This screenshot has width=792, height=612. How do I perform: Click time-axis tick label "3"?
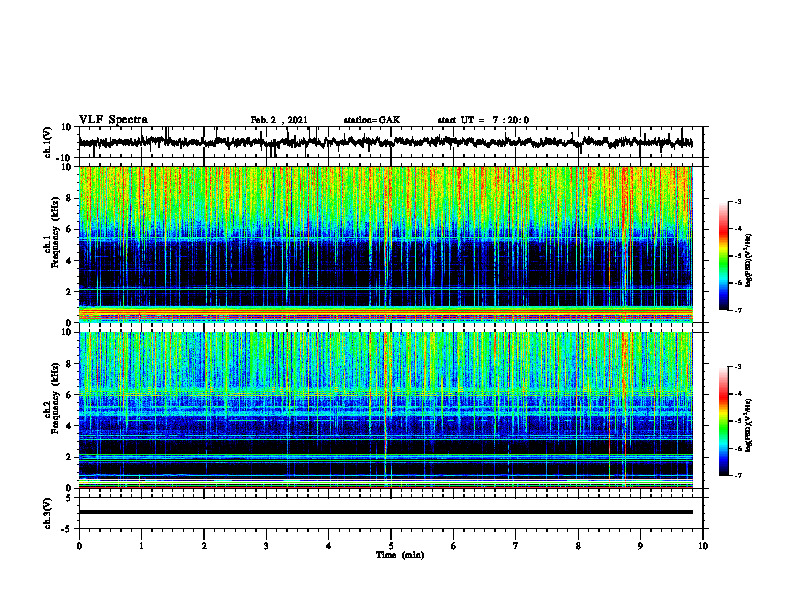point(266,546)
